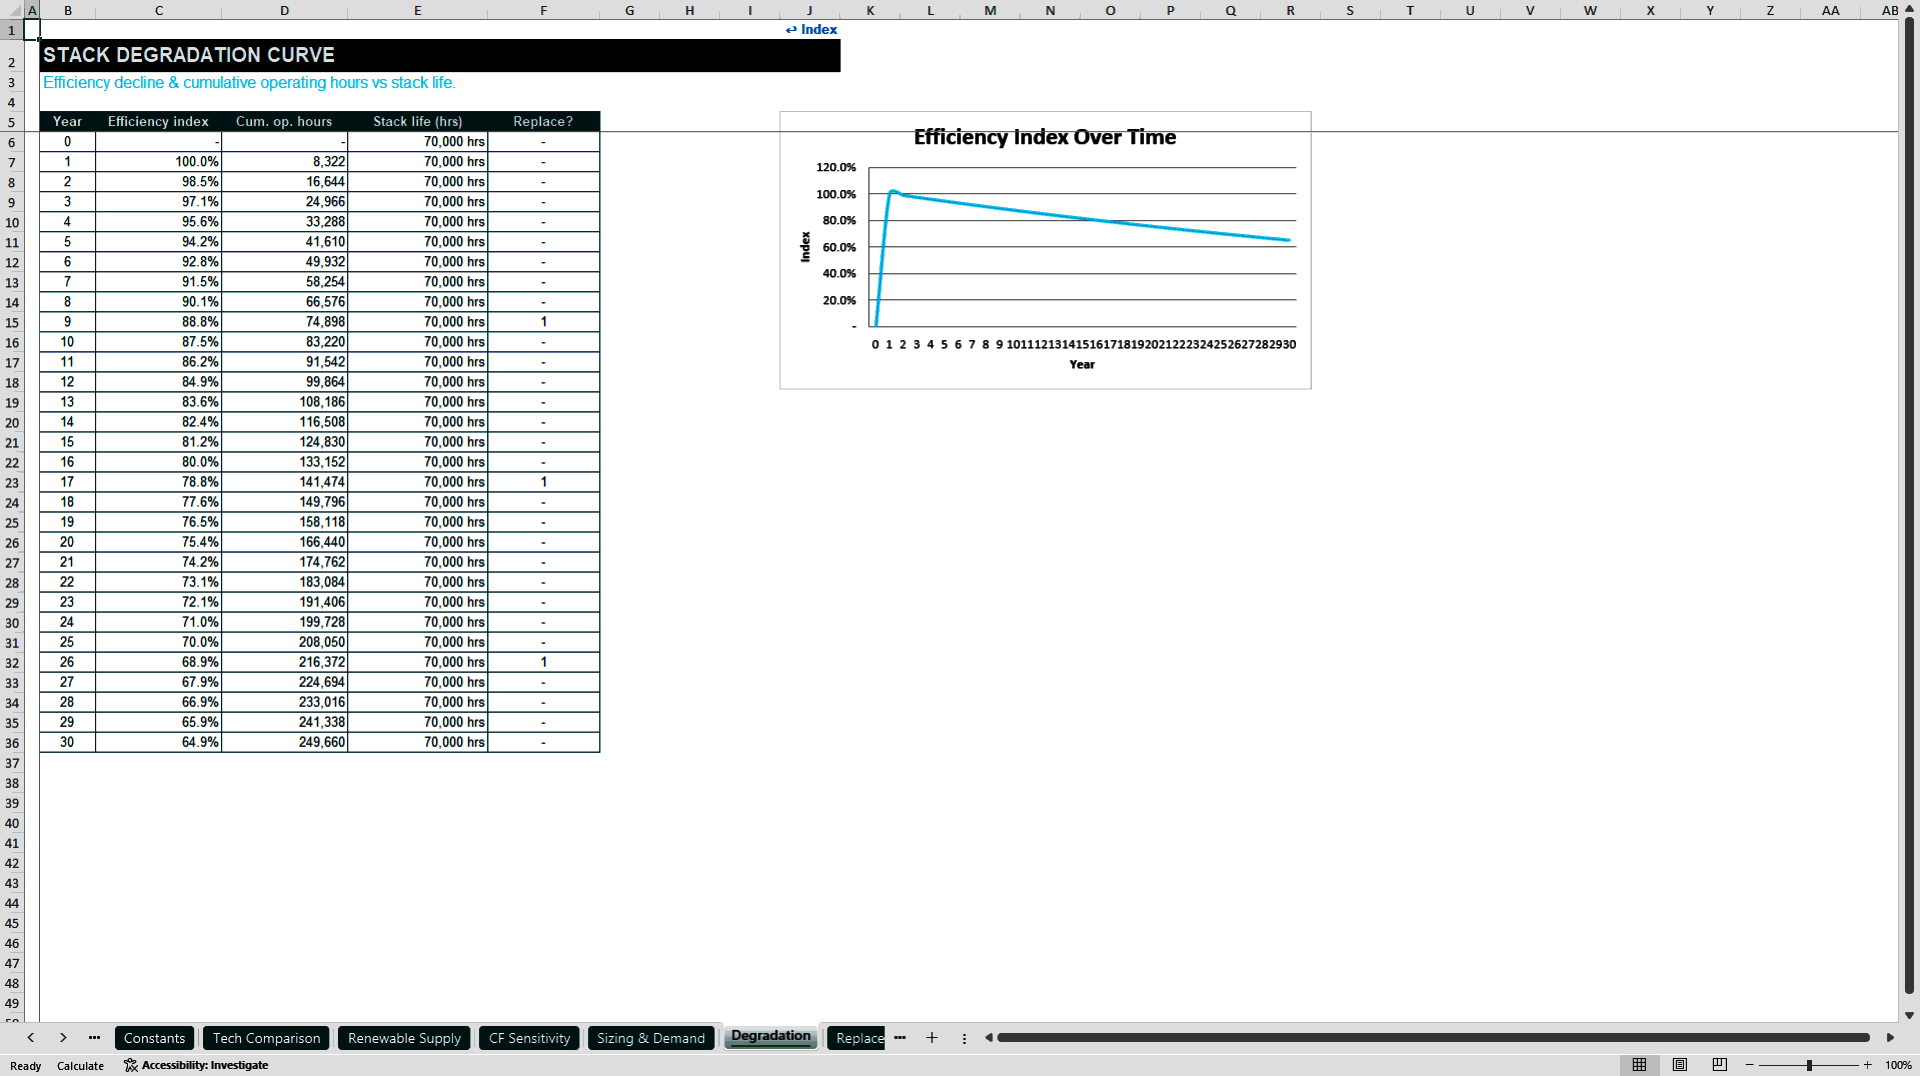Click Accessibility: Investigate in status bar
The width and height of the screenshot is (1920, 1076).
point(196,1065)
